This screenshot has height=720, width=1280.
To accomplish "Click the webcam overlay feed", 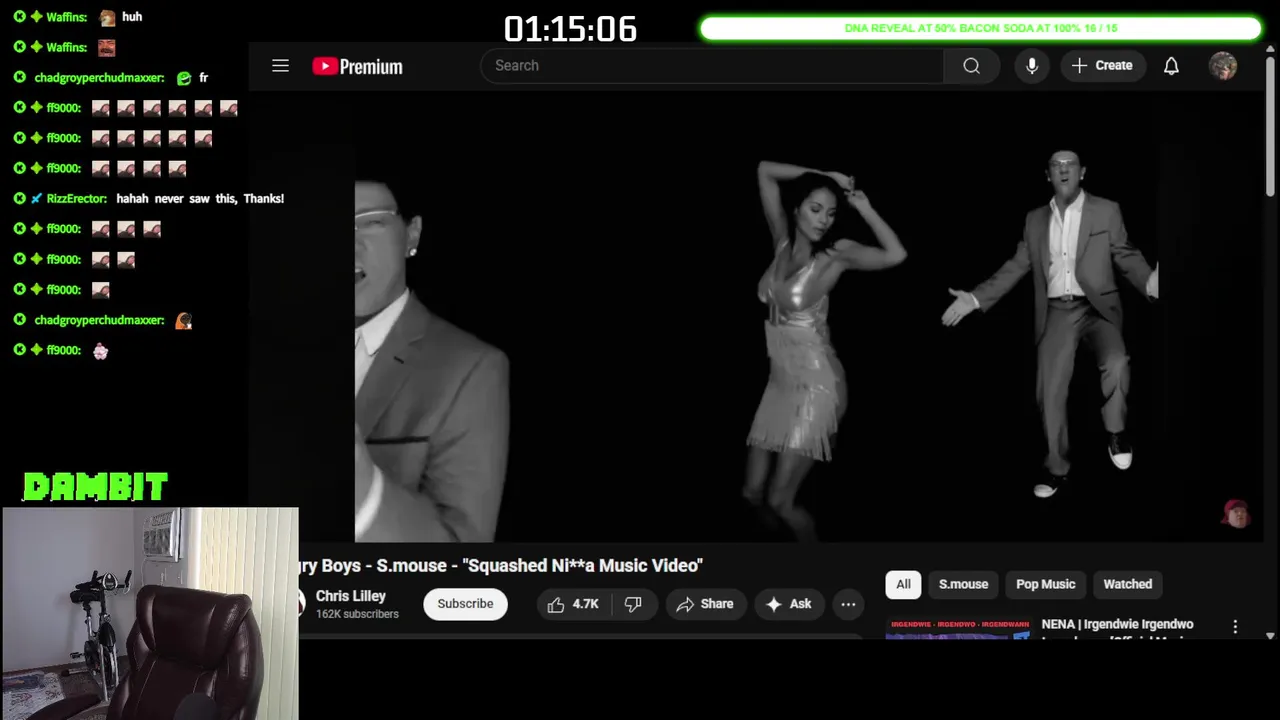I will pyautogui.click(x=150, y=613).
